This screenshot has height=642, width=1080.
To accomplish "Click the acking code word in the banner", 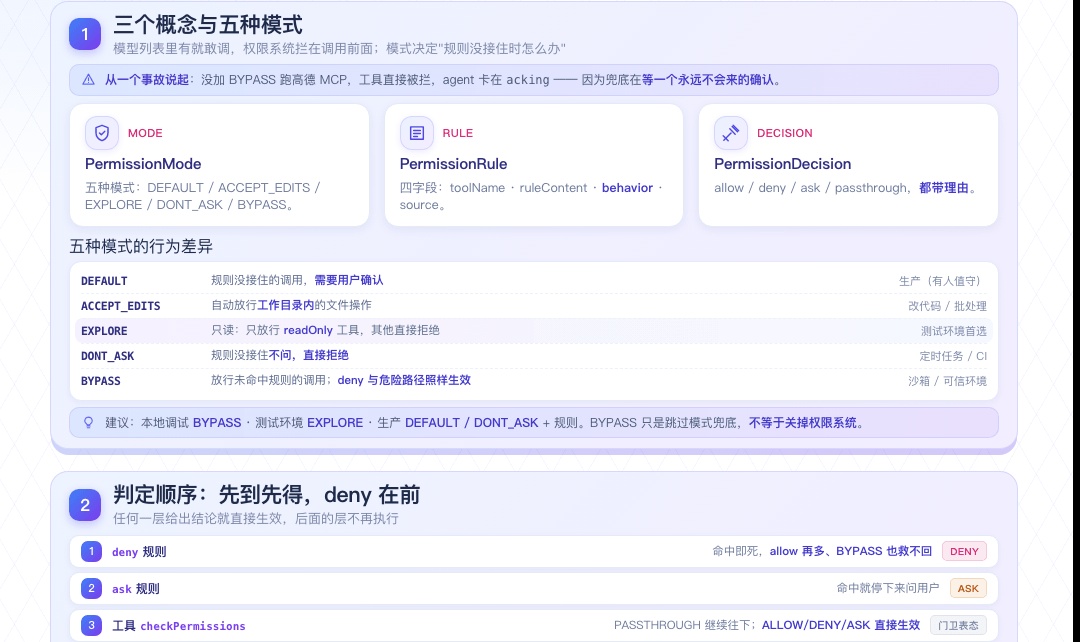I will [x=528, y=80].
